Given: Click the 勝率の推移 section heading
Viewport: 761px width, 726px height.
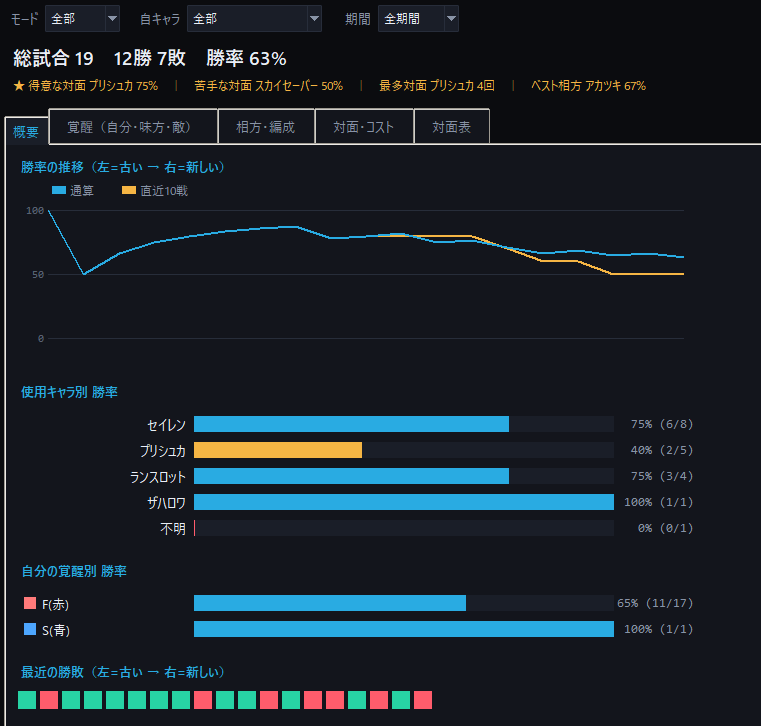Looking at the screenshot, I should point(123,167).
